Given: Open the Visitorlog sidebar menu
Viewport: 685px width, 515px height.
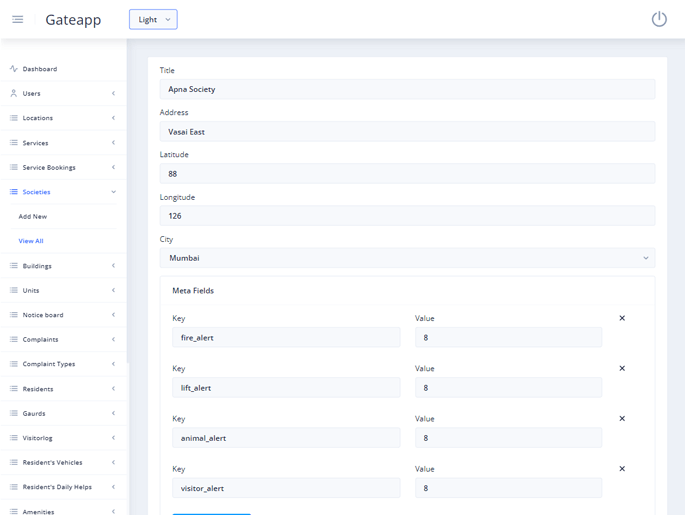Looking at the screenshot, I should point(64,438).
